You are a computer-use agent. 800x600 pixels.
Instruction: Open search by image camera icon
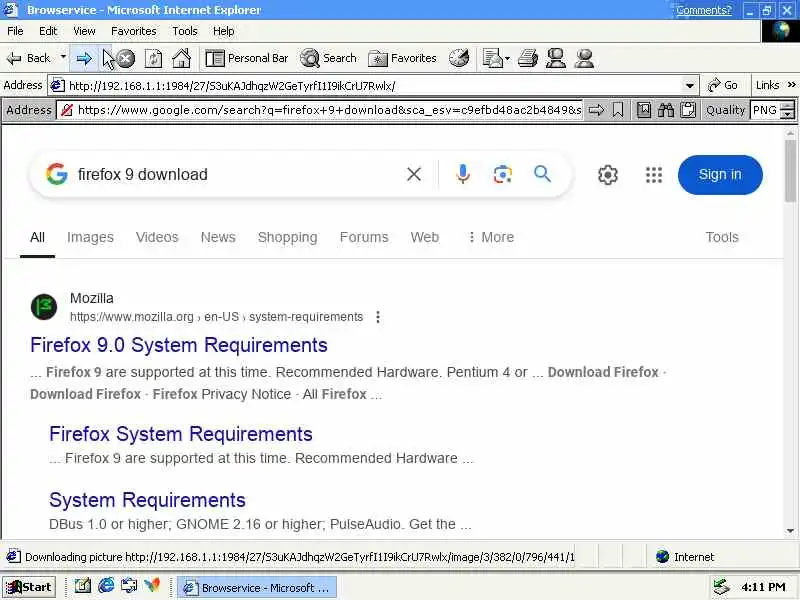[503, 174]
